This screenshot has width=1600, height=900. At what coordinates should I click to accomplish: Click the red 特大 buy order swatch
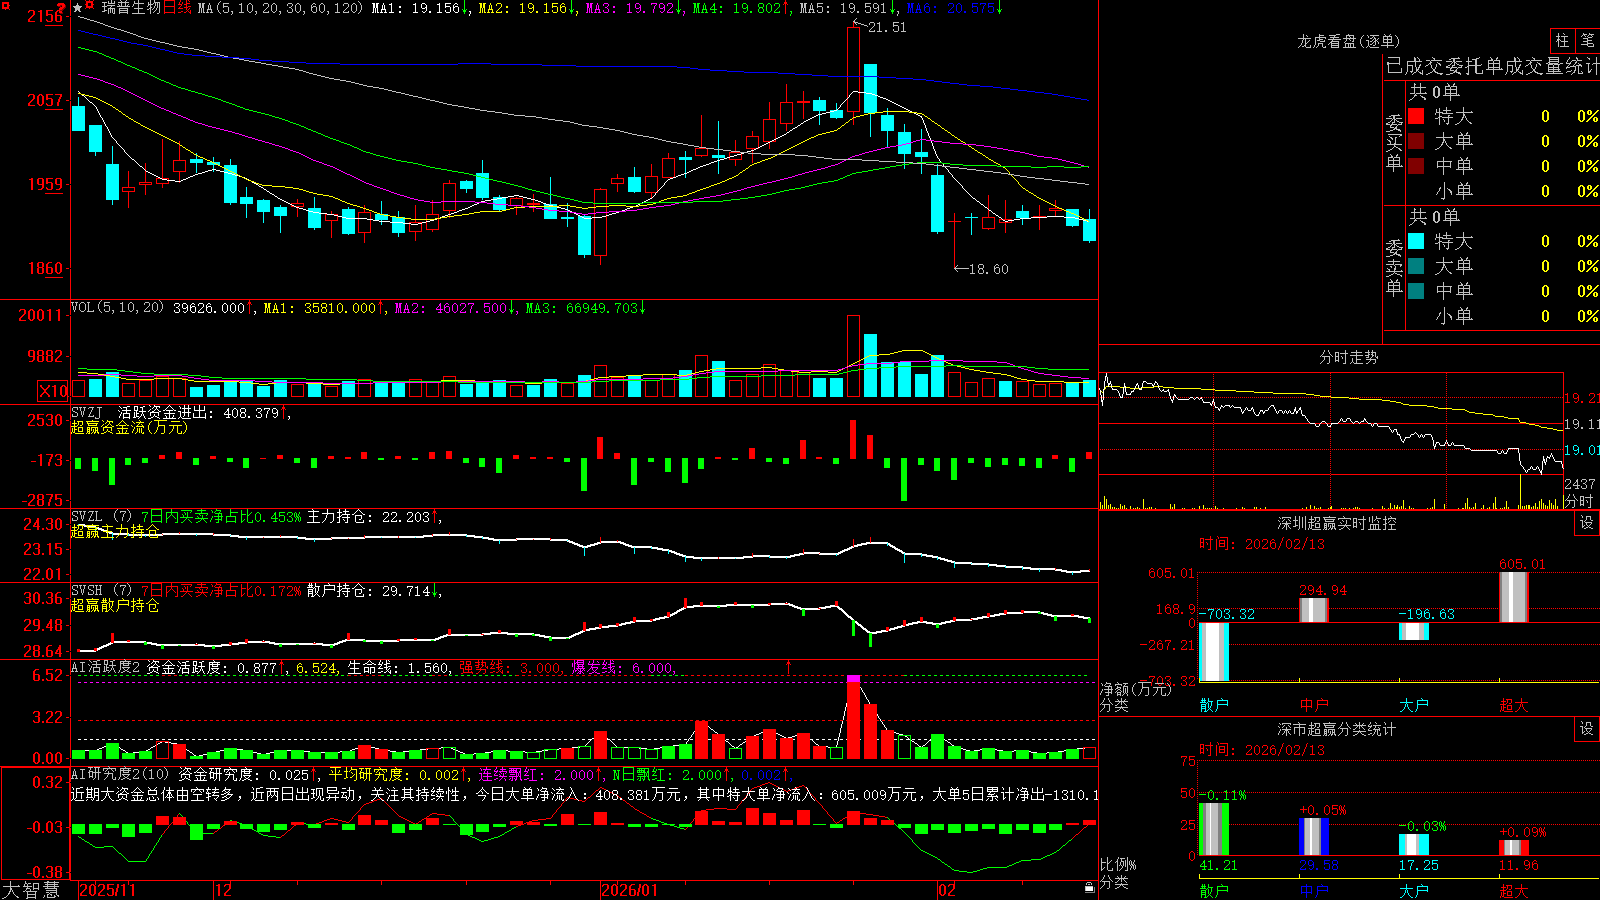[1416, 116]
